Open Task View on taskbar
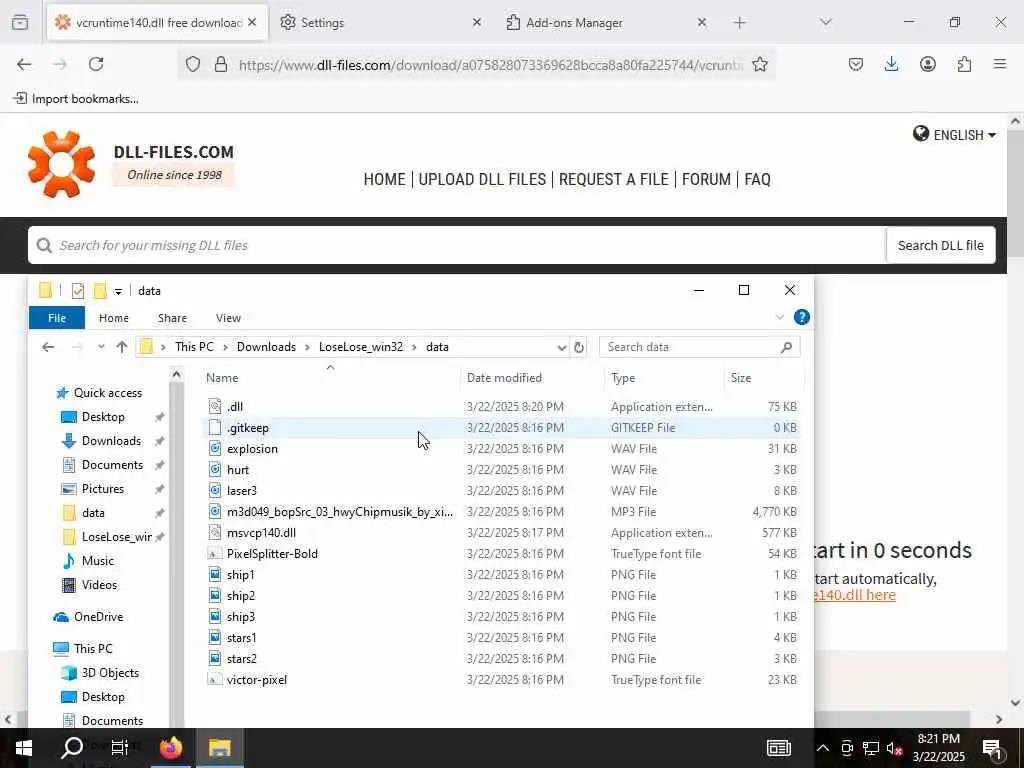This screenshot has width=1024, height=768. [120, 748]
